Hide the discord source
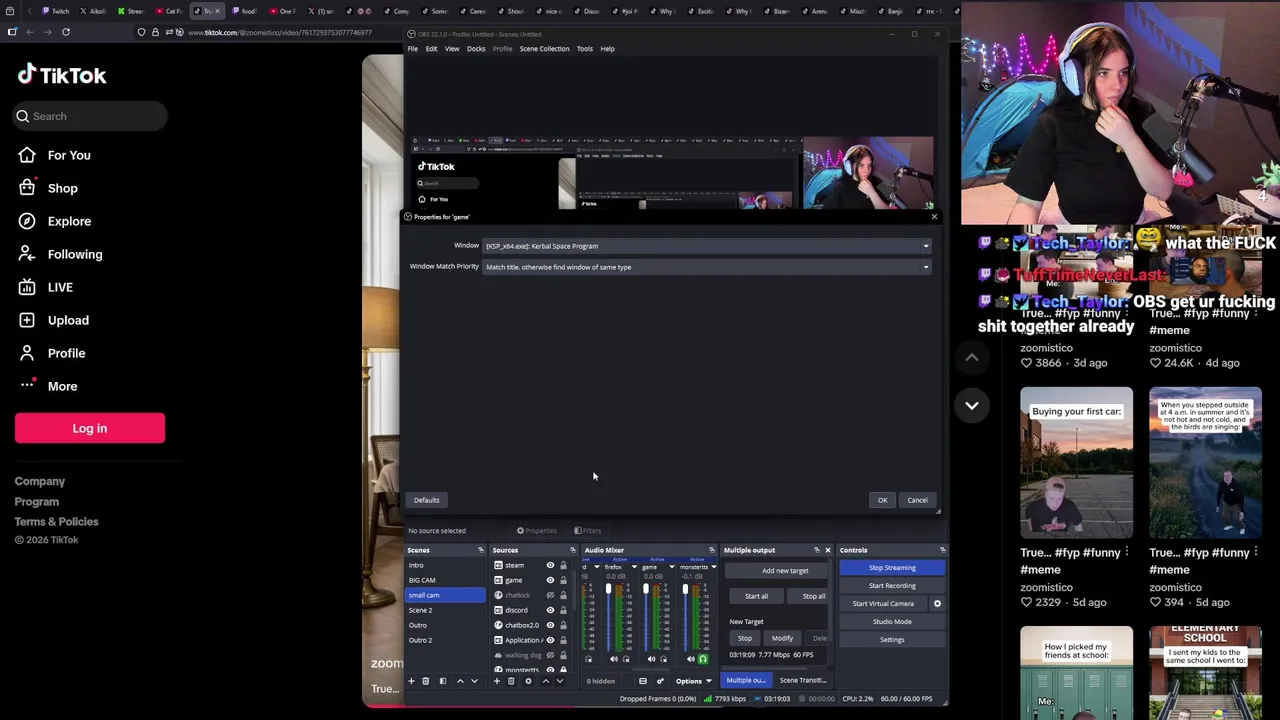 point(550,610)
